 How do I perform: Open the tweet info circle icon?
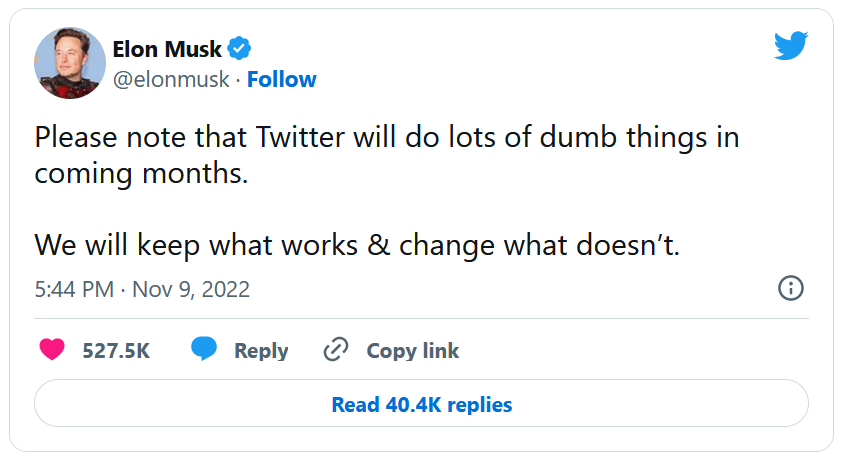pos(791,289)
